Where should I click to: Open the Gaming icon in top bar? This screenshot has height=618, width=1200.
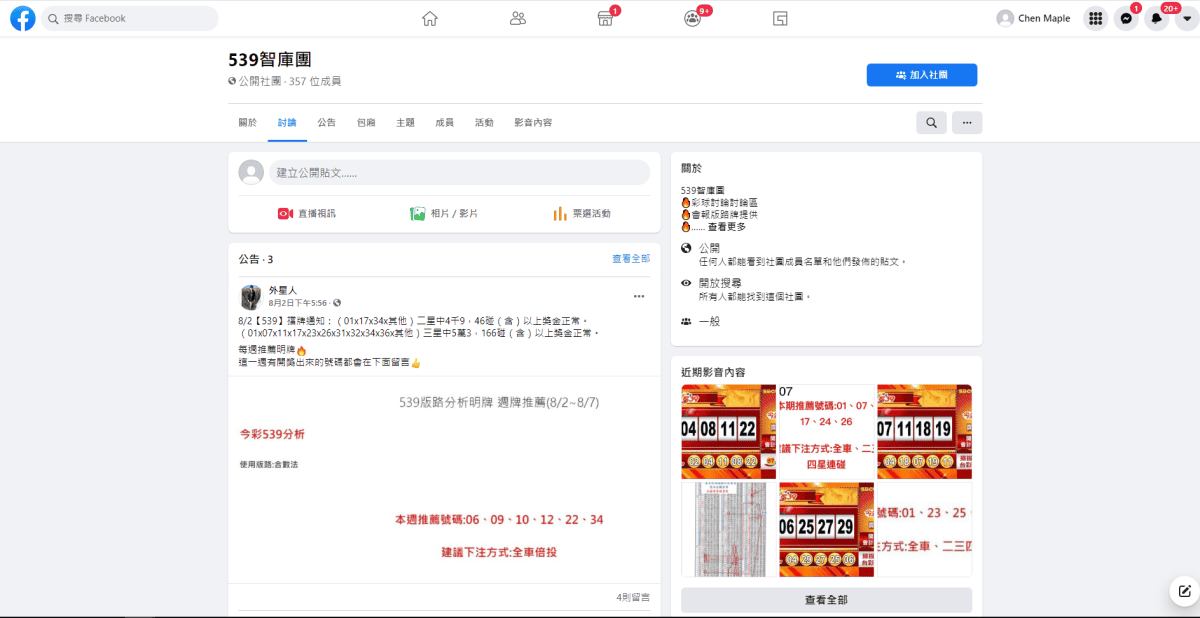click(781, 18)
